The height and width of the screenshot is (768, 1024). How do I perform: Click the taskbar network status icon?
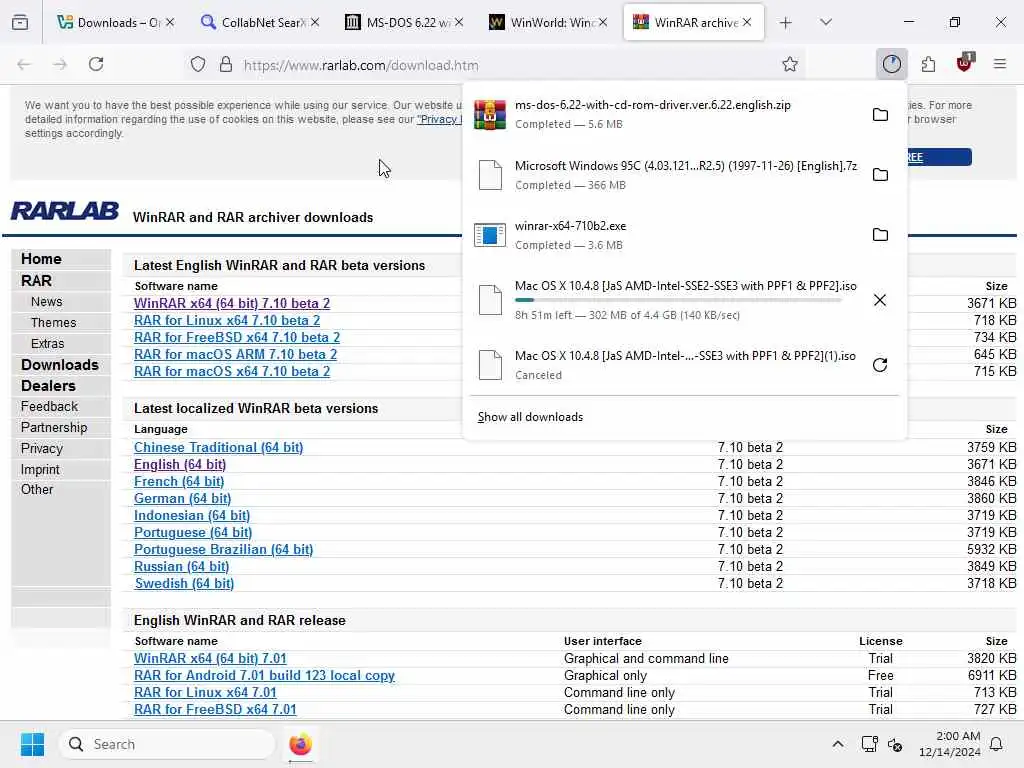pos(869,744)
